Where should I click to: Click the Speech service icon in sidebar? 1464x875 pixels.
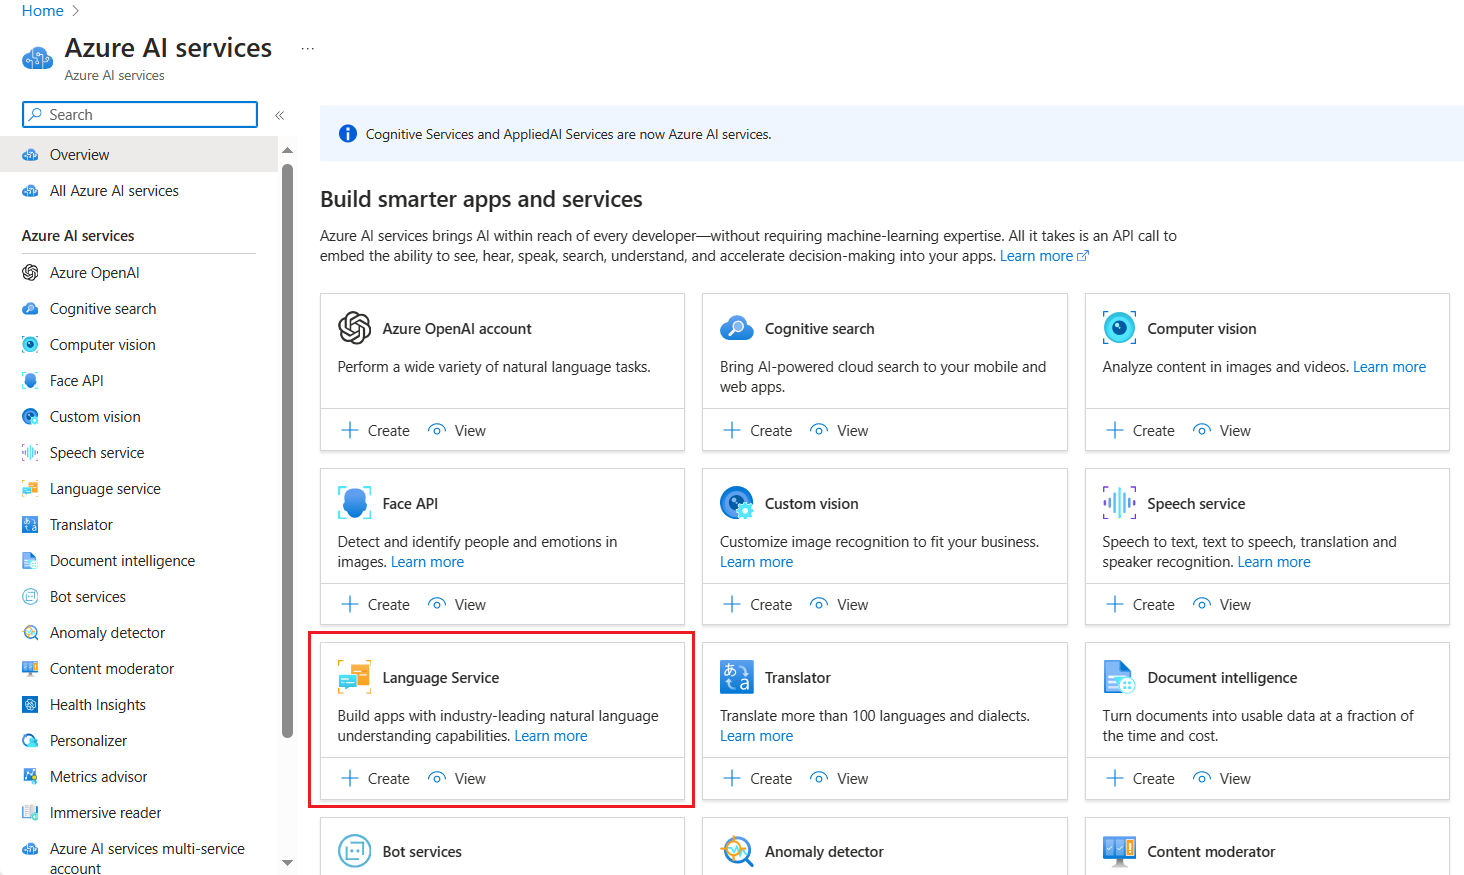pos(31,452)
